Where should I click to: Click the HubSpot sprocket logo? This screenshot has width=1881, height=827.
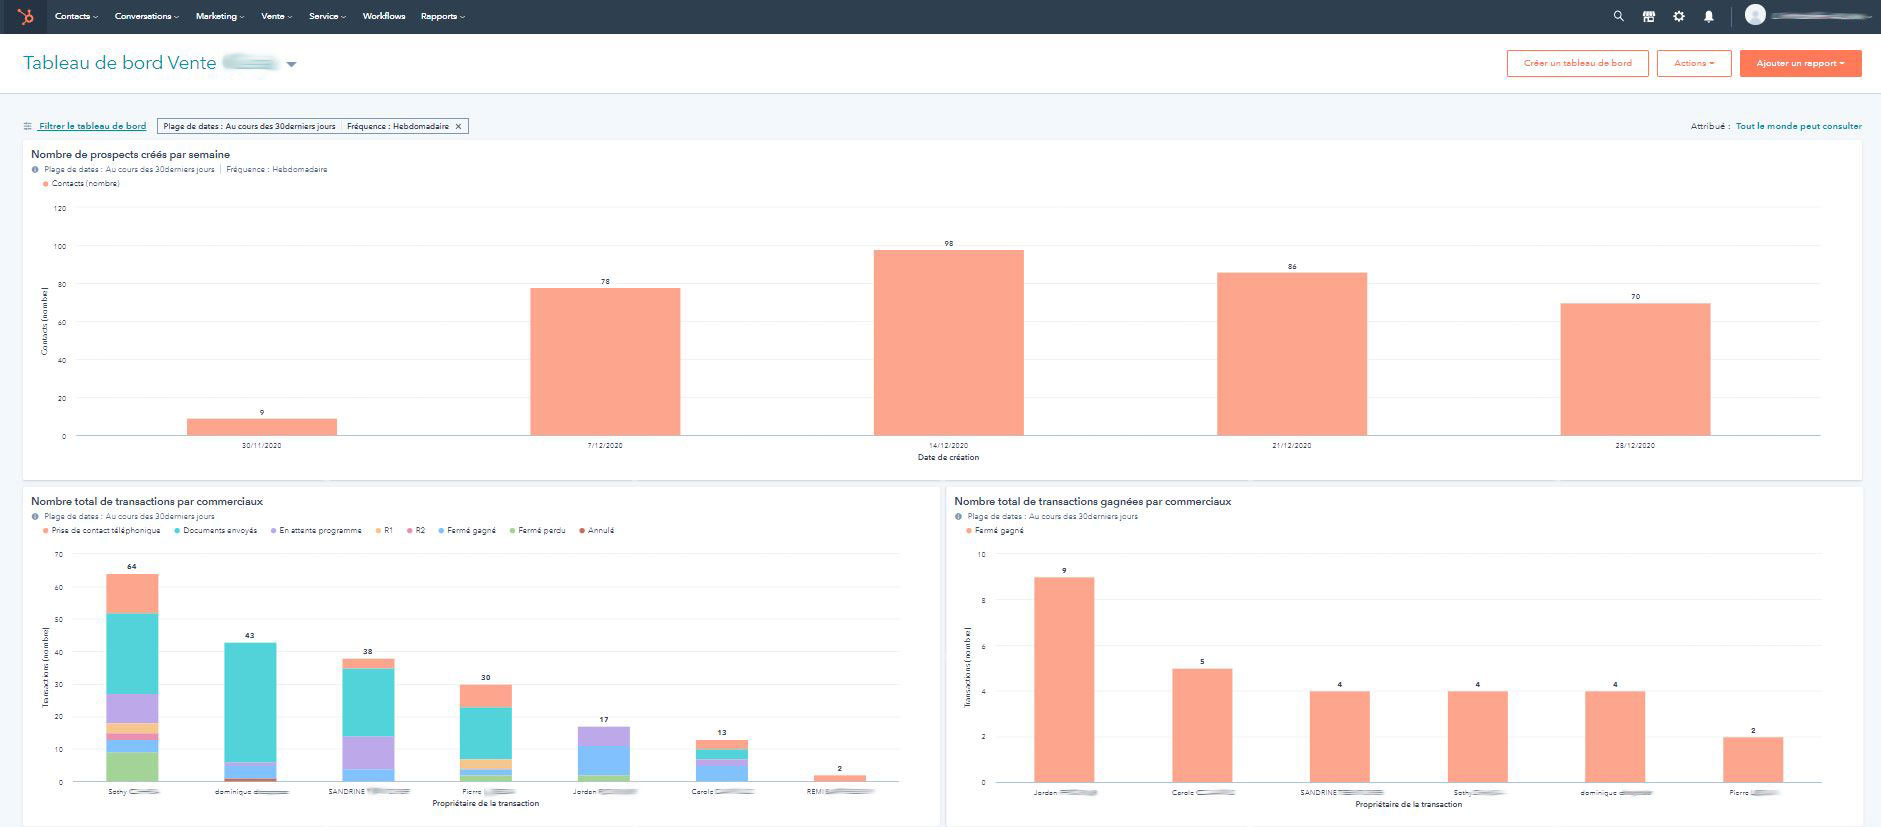[x=26, y=16]
